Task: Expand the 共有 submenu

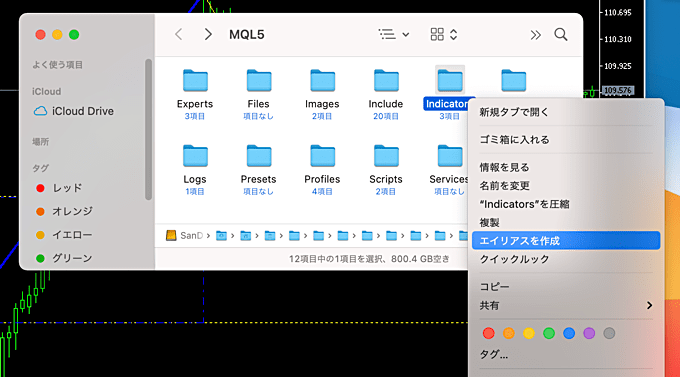Action: 566,305
